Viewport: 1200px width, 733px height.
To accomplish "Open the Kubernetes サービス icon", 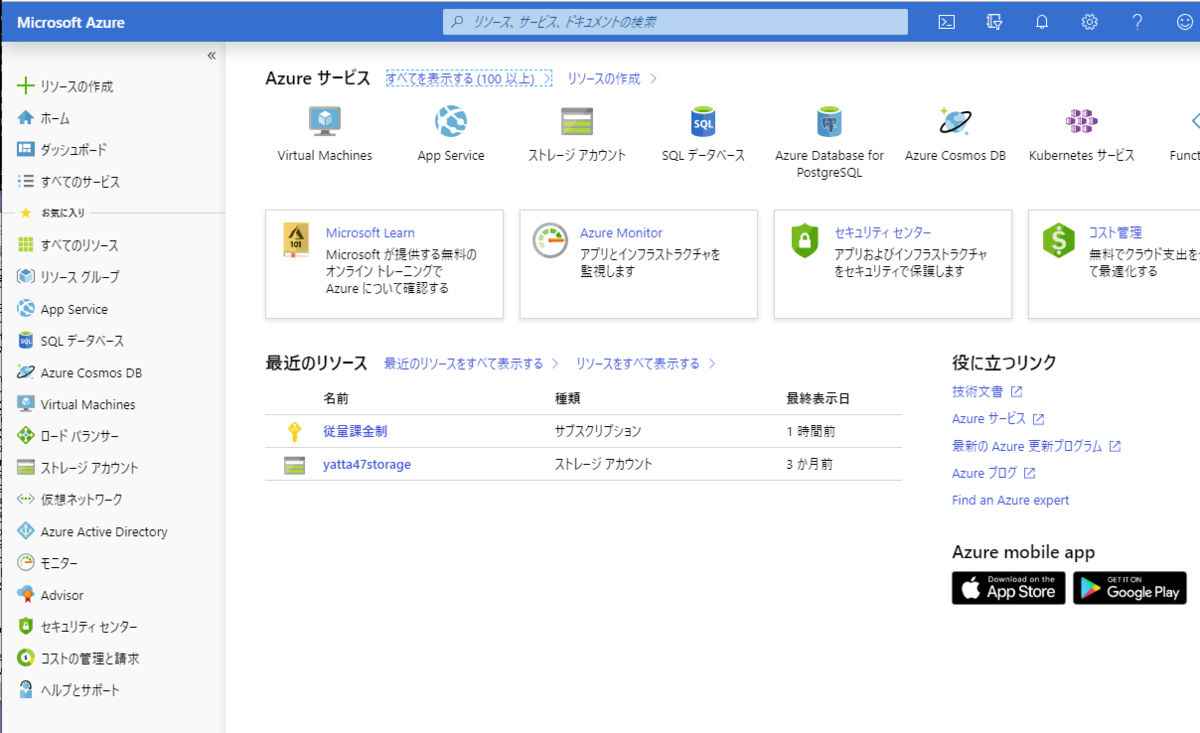I will 1081,120.
